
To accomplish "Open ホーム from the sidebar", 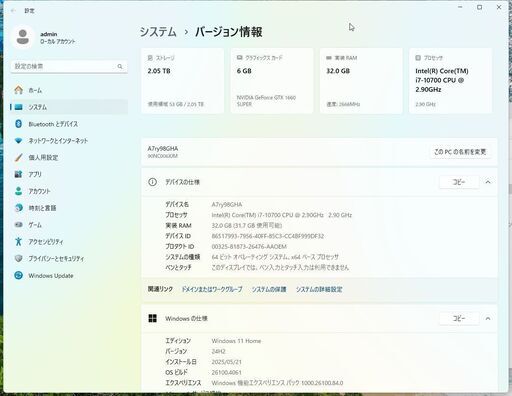I will pos(69,90).
